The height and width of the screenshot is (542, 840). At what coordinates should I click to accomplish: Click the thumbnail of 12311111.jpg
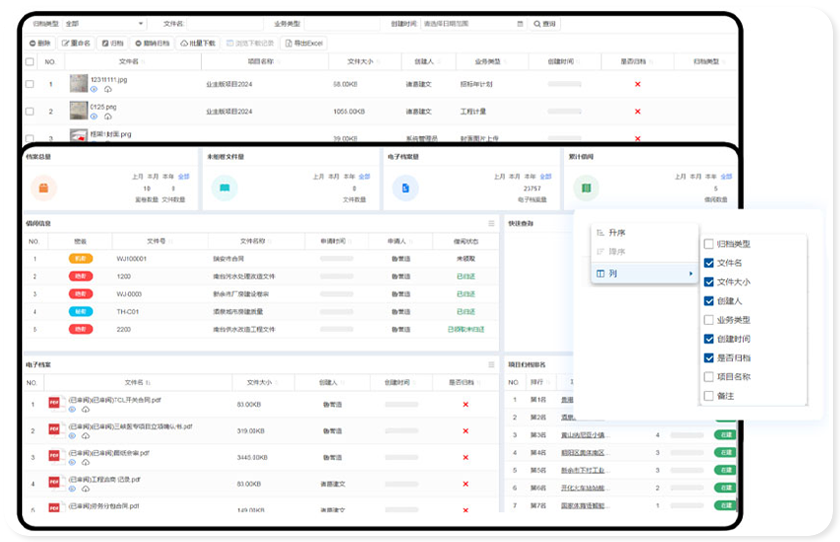click(x=78, y=84)
